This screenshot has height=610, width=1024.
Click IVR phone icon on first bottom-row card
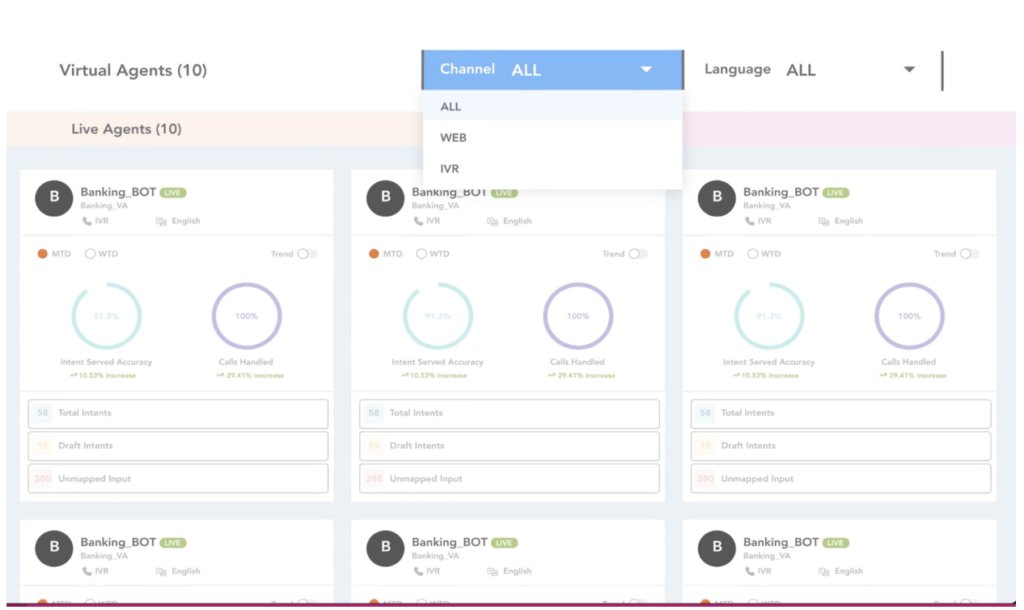[x=87, y=571]
